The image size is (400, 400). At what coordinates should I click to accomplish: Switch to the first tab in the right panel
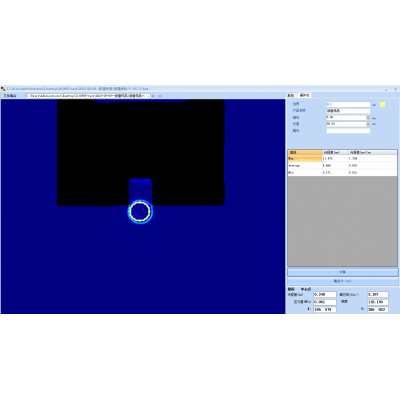tap(290, 96)
